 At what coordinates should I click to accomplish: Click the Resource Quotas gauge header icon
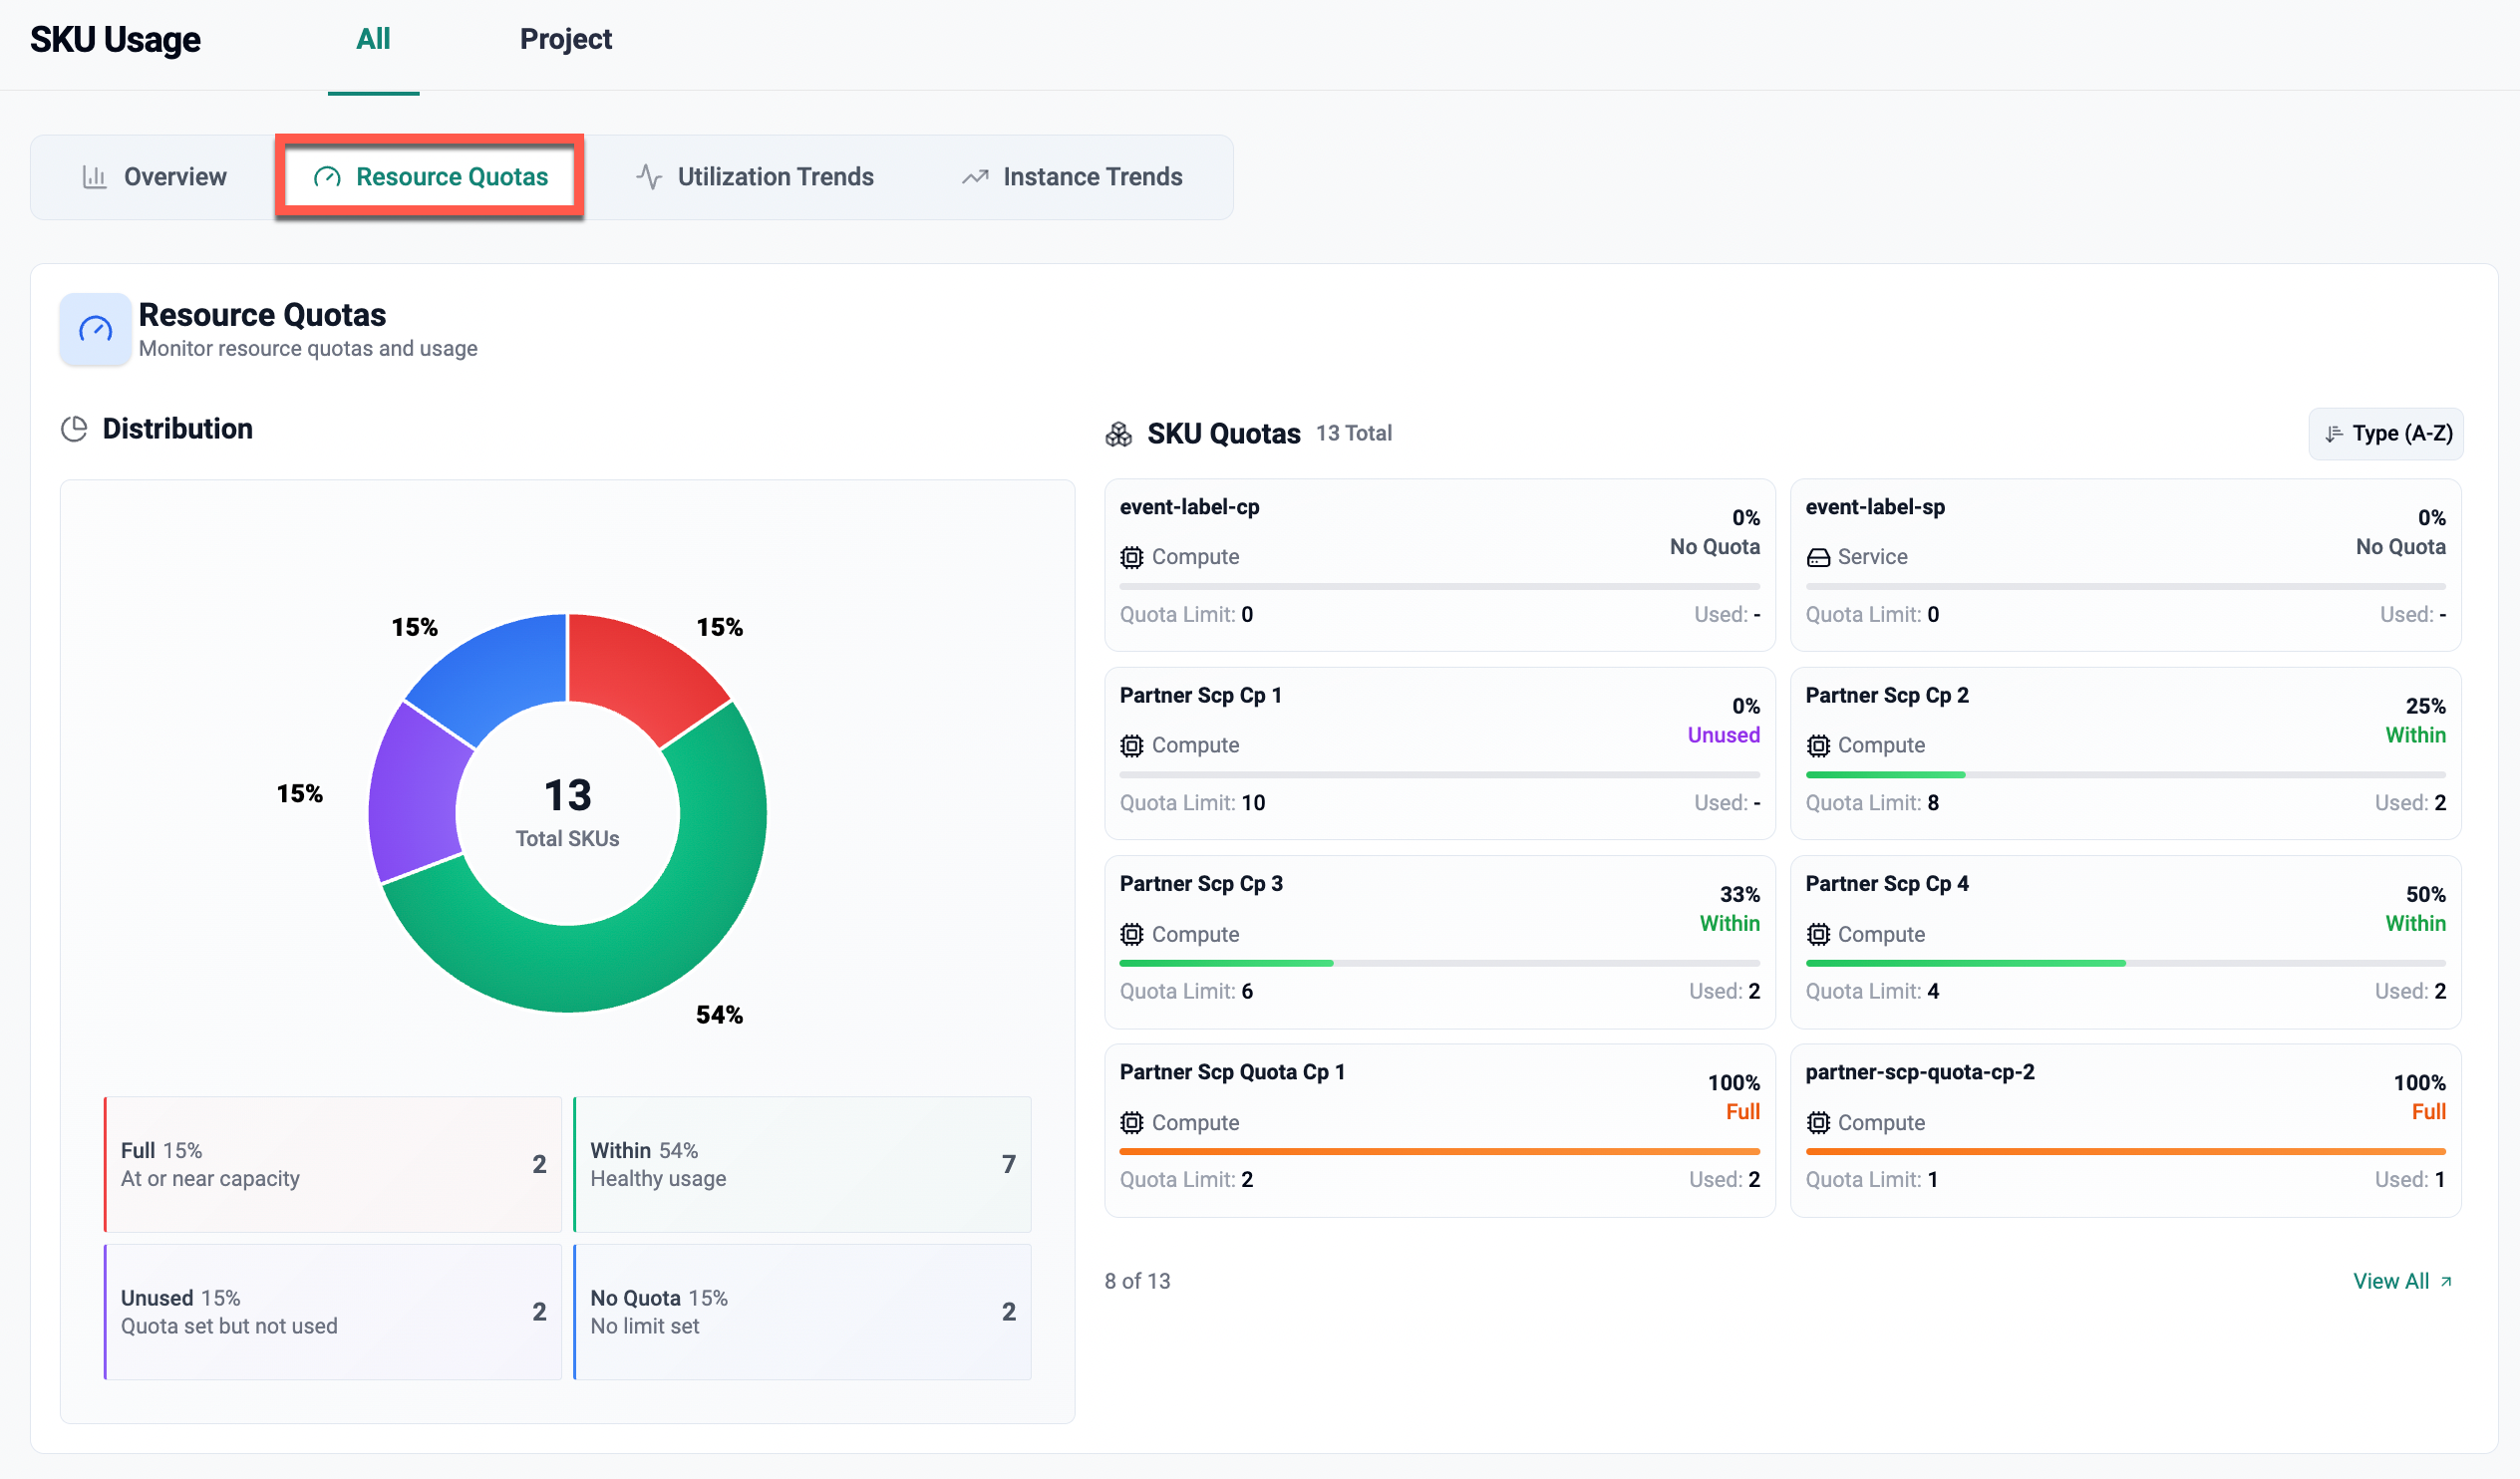click(95, 329)
